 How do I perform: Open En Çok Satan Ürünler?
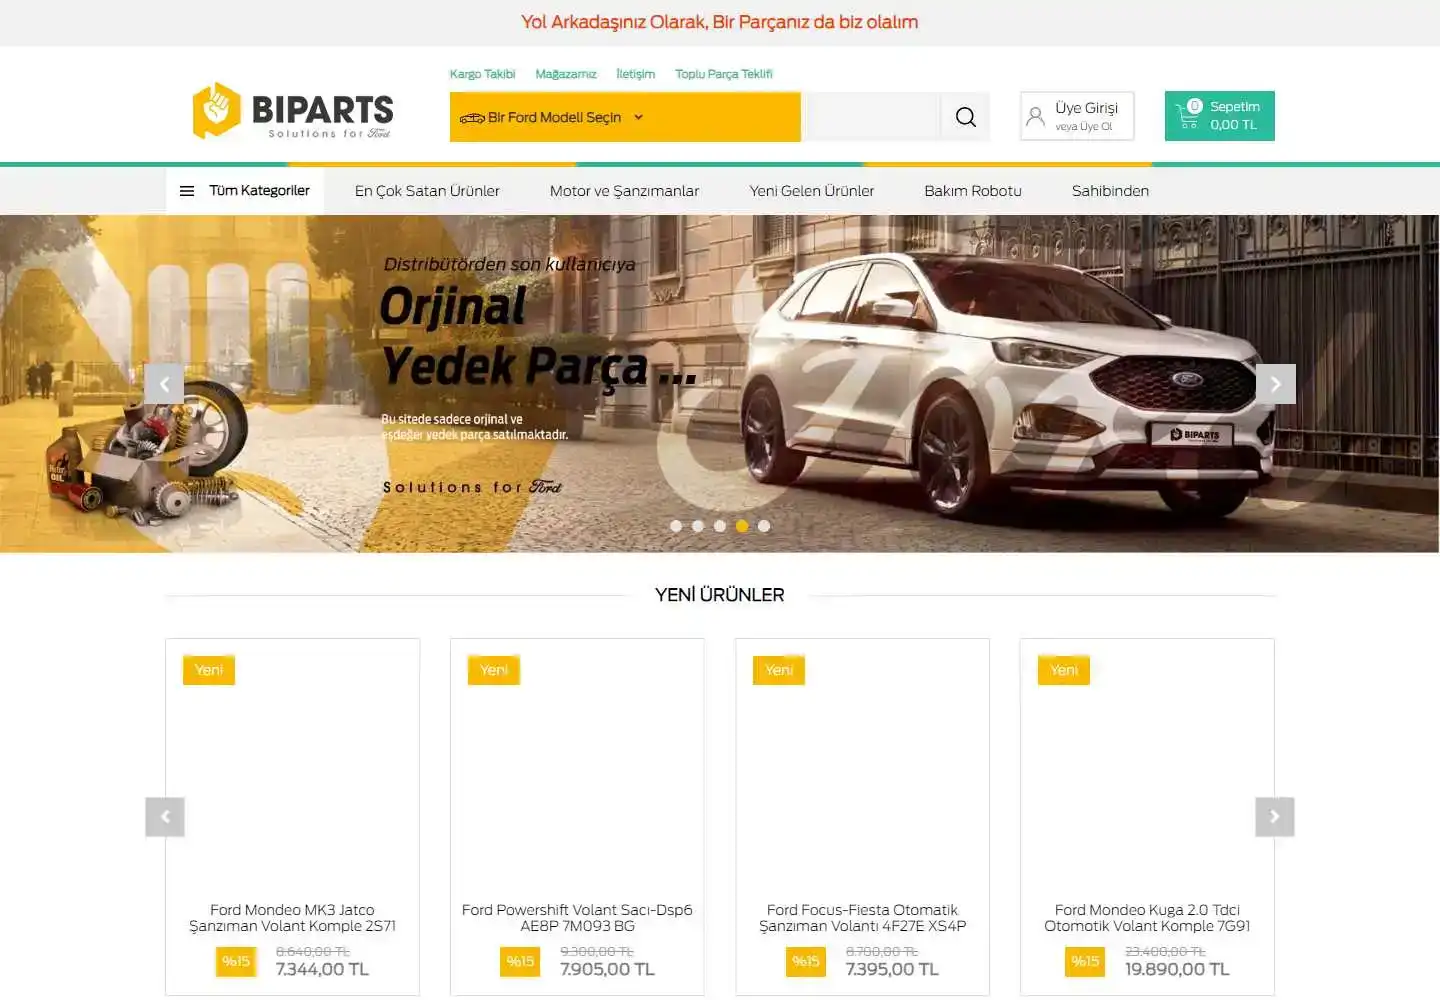pyautogui.click(x=427, y=191)
